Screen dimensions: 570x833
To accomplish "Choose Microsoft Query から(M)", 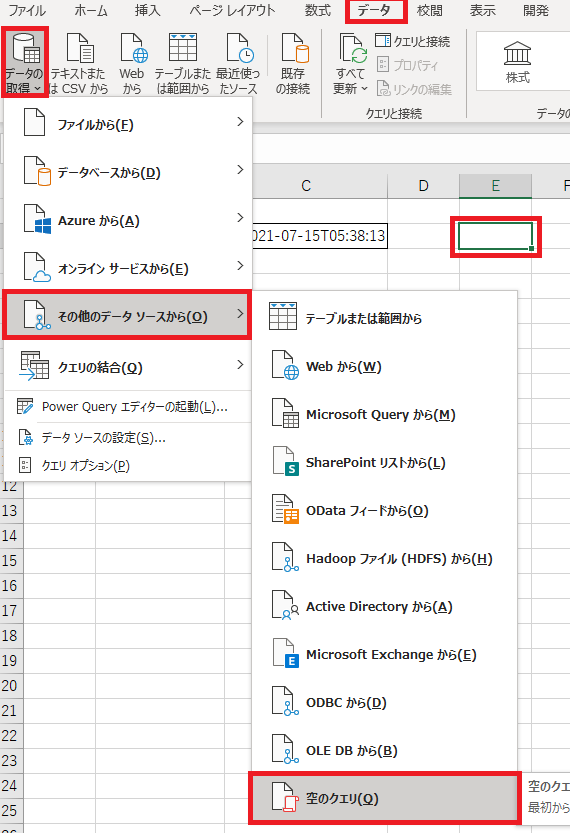I will 384,414.
